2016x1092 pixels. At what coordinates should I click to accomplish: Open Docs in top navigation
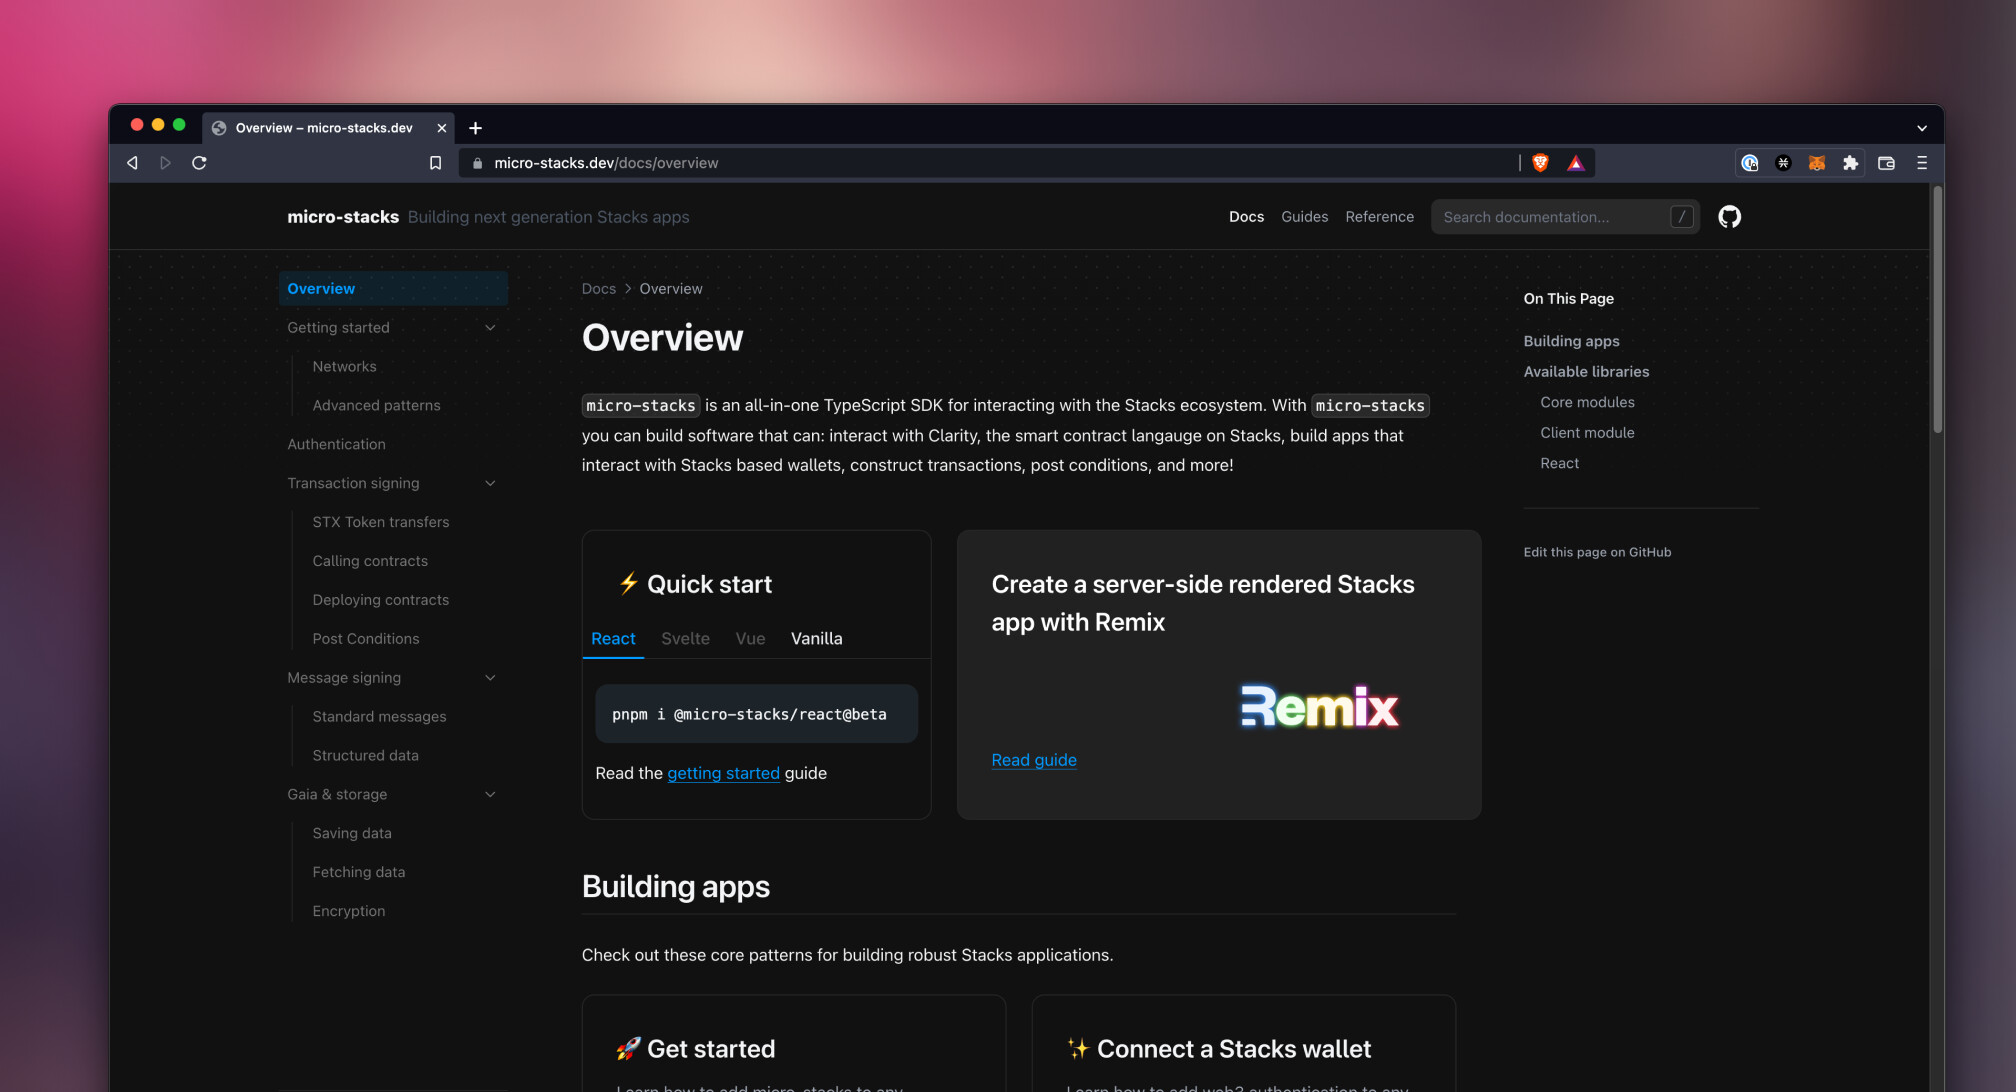tap(1246, 217)
